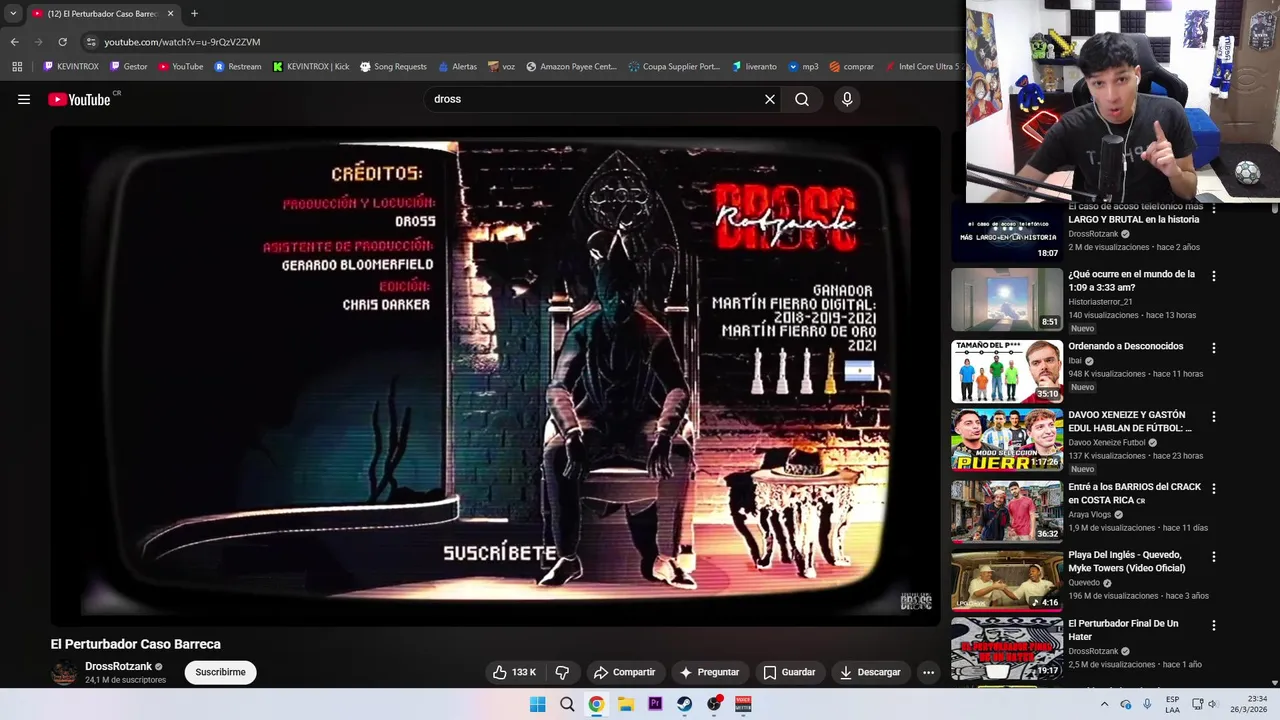Select the El Perturbador Caso Barreca tab
This screenshot has height=720, width=1280.
pos(103,14)
